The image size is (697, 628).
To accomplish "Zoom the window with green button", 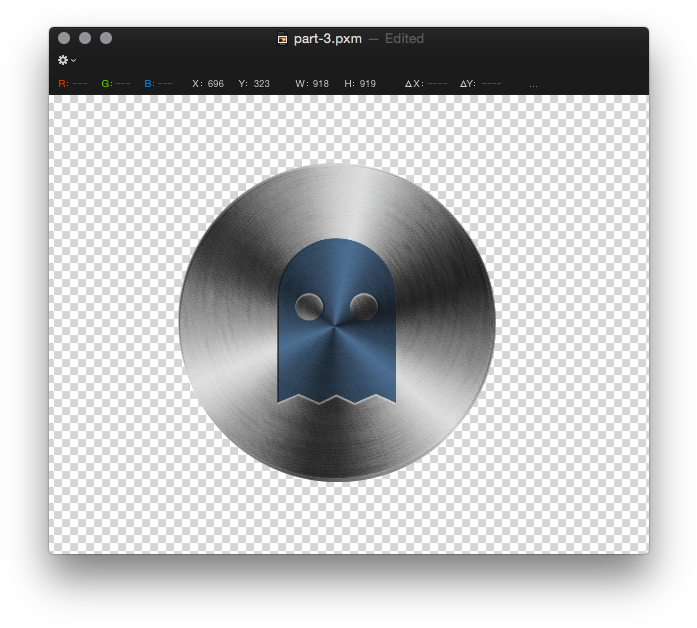I will 106,38.
